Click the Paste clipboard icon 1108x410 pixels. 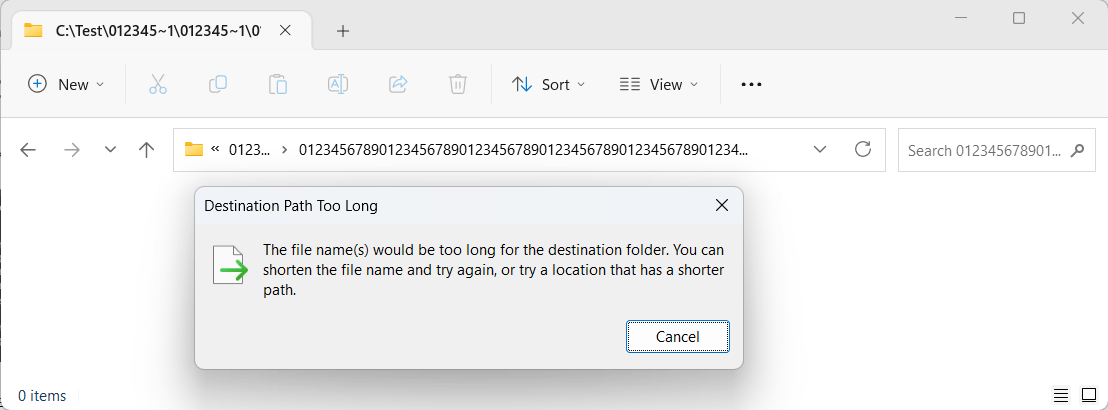(278, 85)
